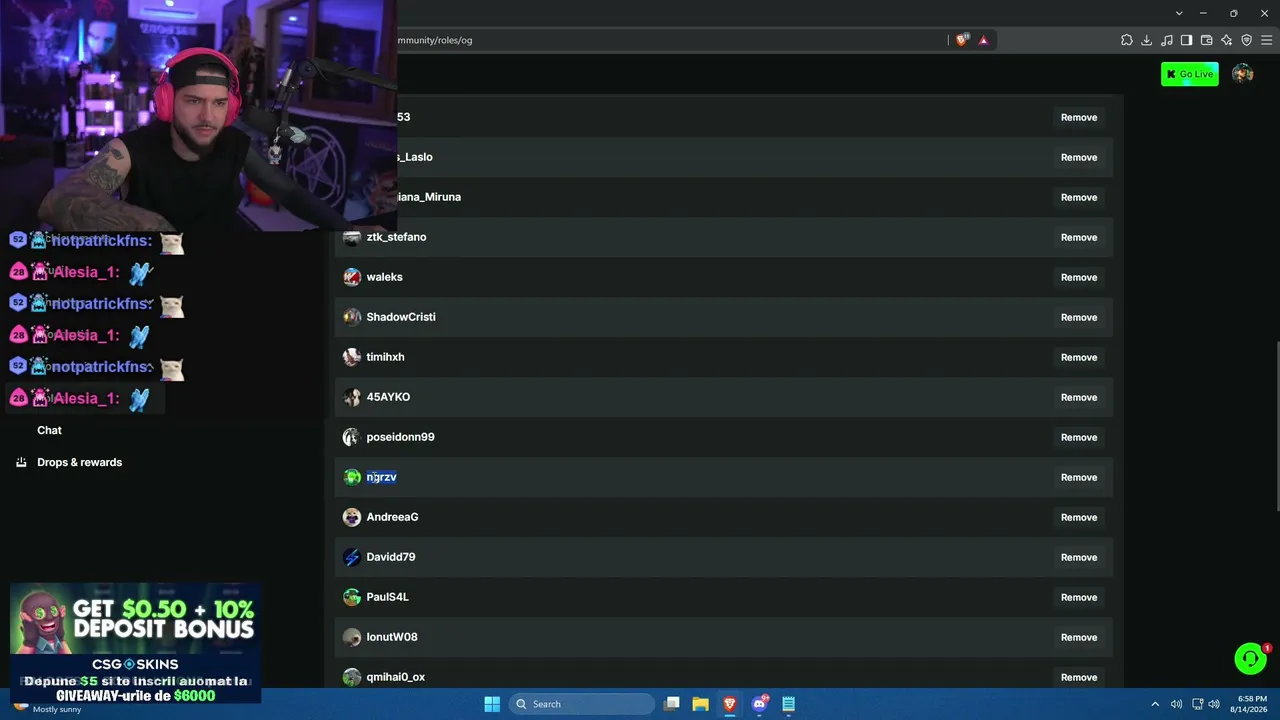Open Brave Shields icon in address bar
Image resolution: width=1280 pixels, height=720 pixels.
point(962,40)
